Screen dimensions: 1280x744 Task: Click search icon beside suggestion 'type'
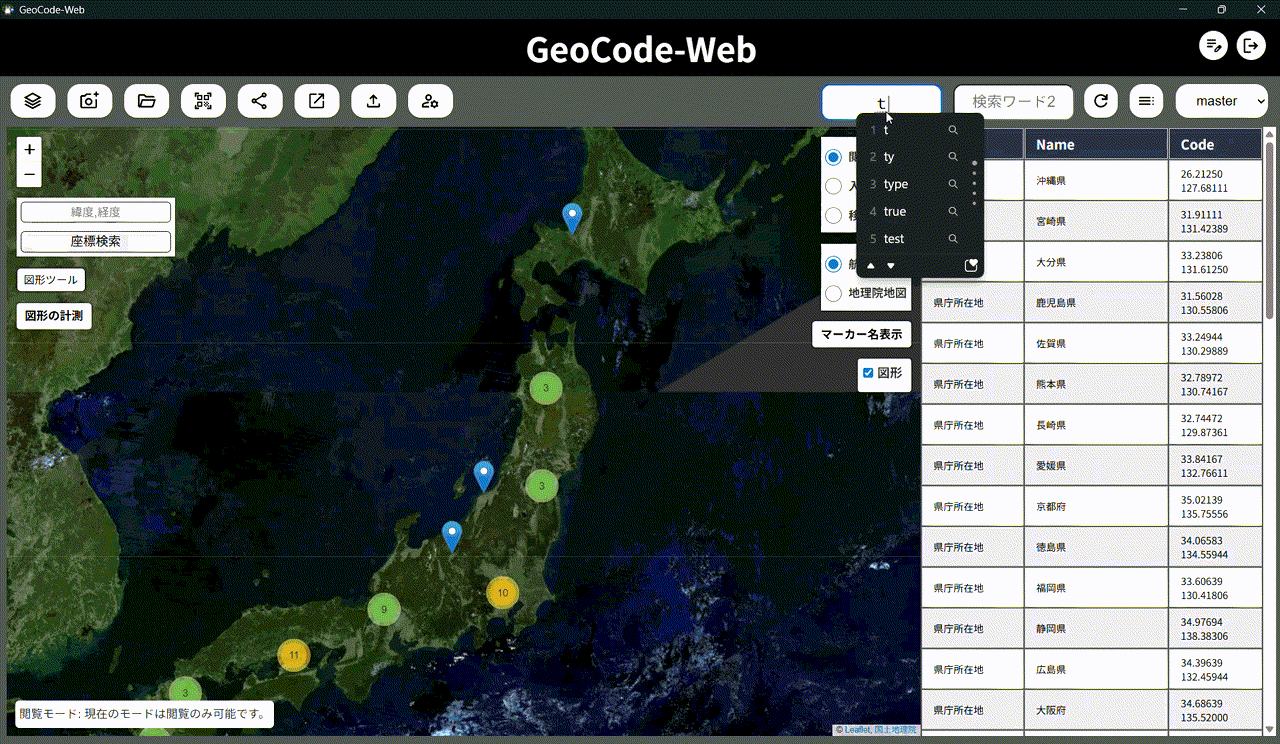click(953, 184)
